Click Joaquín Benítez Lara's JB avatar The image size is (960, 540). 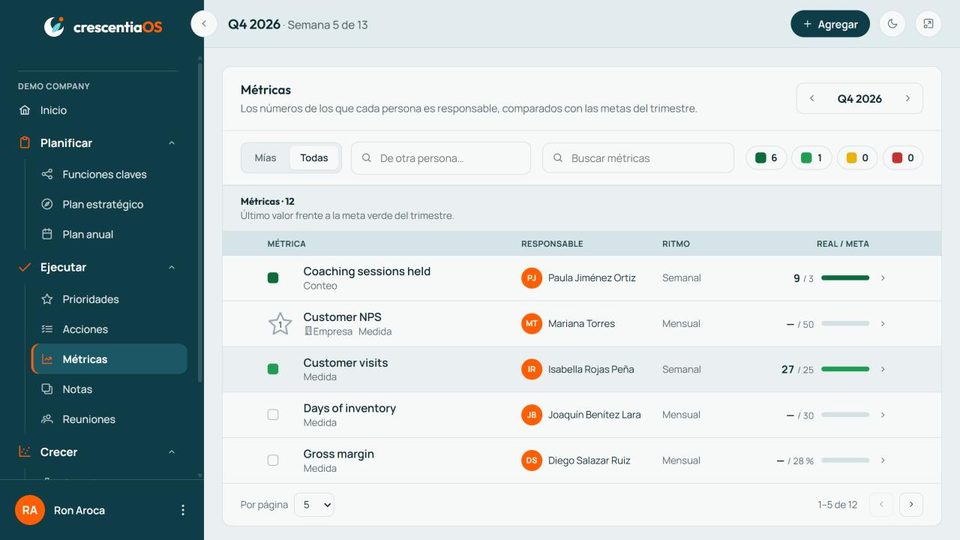(x=531, y=415)
